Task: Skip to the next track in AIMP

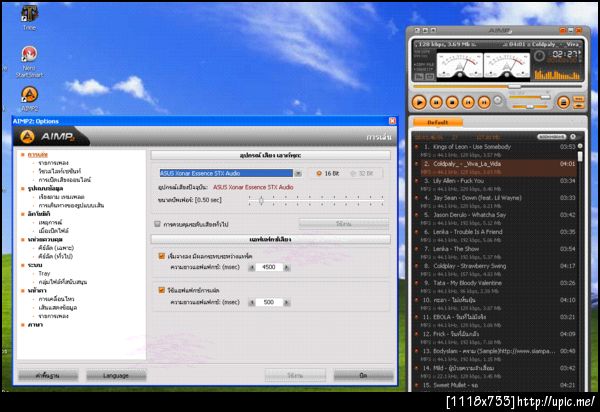Action: (x=484, y=102)
